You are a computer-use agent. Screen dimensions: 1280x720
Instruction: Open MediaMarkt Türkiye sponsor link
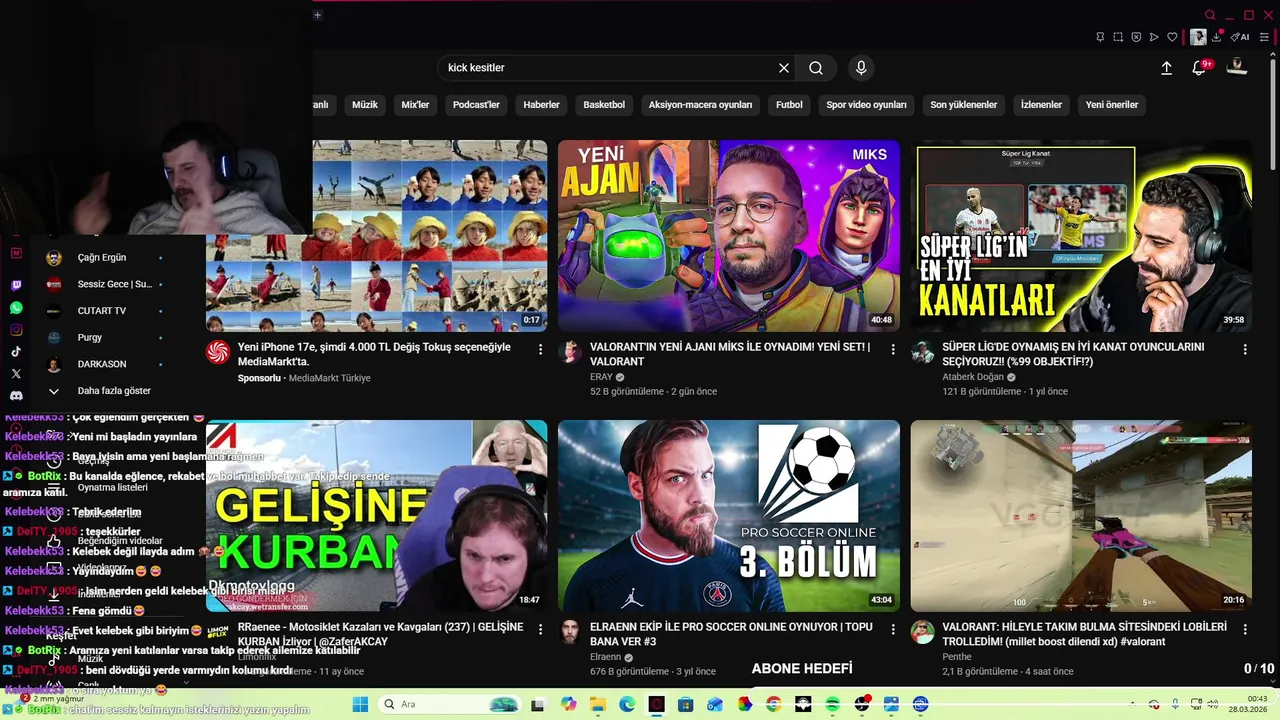(329, 378)
